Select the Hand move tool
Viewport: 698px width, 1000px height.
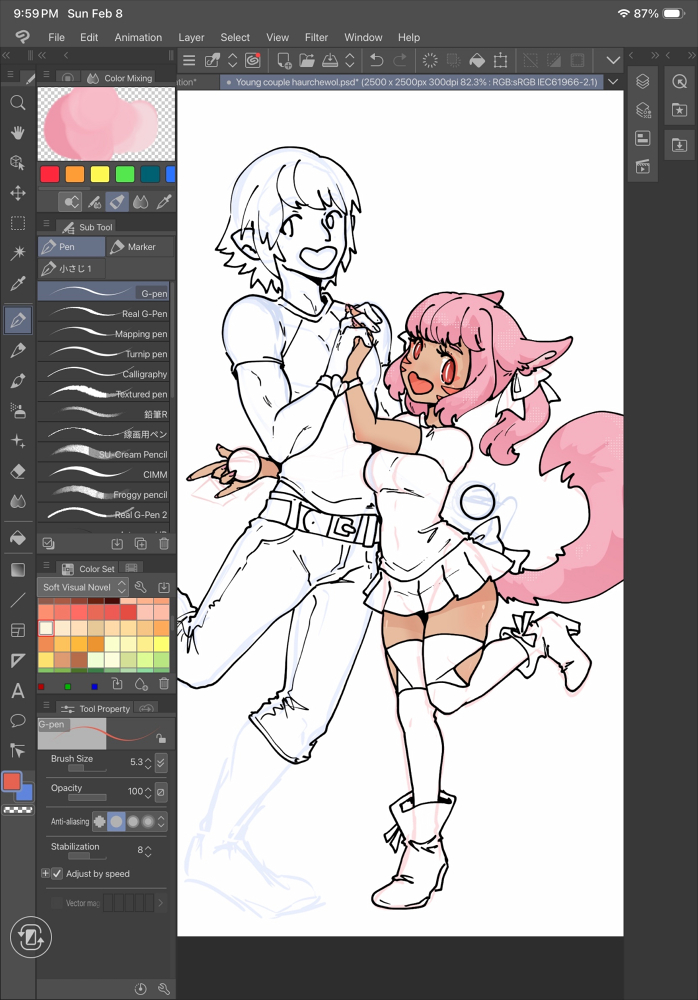coord(18,132)
